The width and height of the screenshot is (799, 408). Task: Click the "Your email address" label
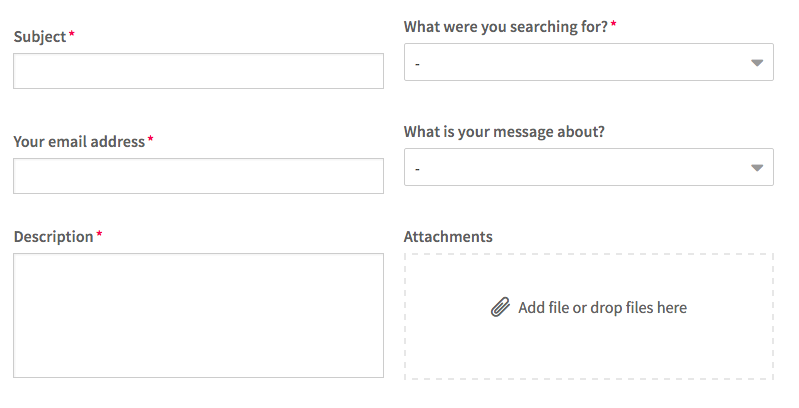79,142
